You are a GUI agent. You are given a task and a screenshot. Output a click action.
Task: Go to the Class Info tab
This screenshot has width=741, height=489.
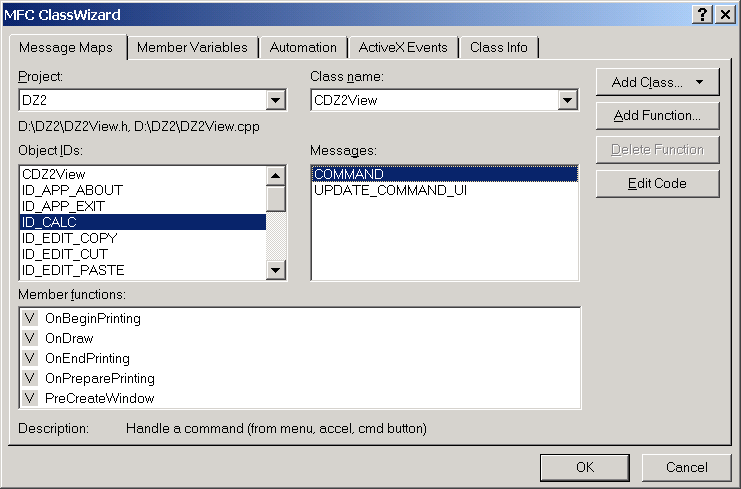tap(499, 47)
